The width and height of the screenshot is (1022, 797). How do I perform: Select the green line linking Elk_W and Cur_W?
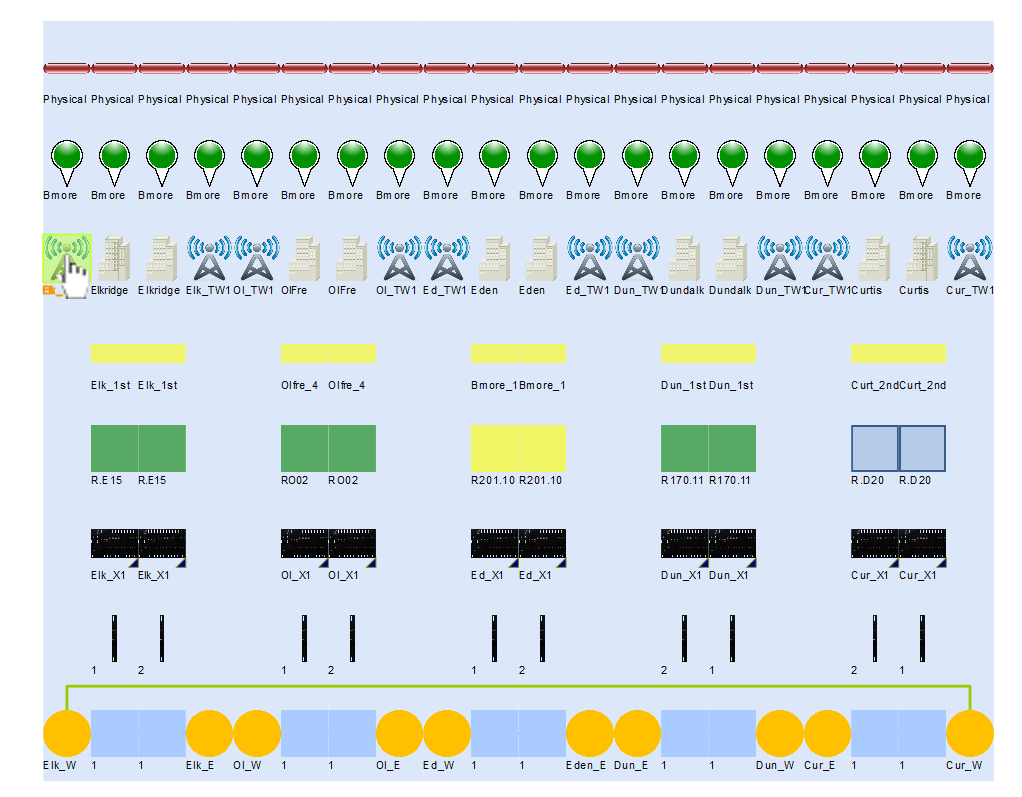tap(518, 686)
